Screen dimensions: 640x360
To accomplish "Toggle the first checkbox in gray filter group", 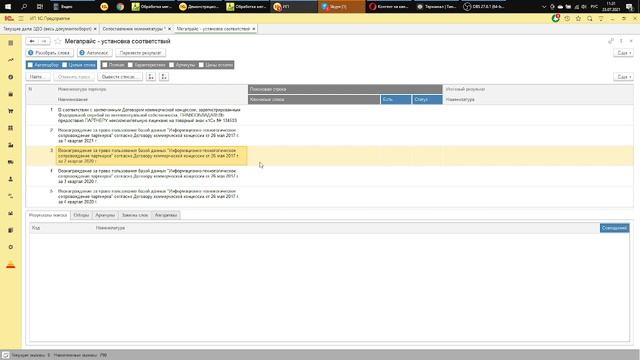I will (104, 65).
